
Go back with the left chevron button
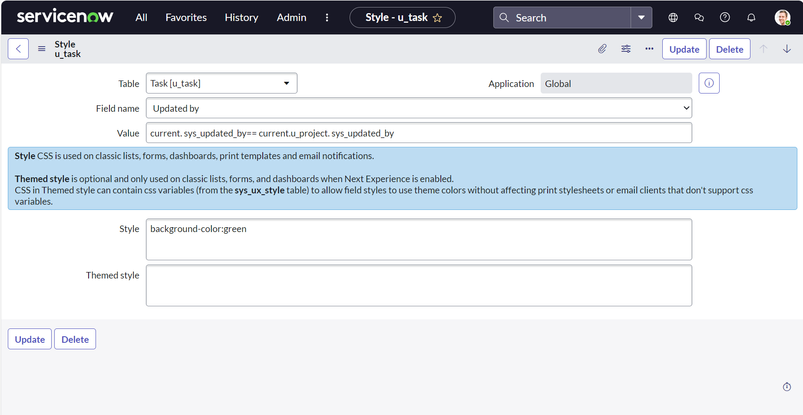(x=18, y=49)
